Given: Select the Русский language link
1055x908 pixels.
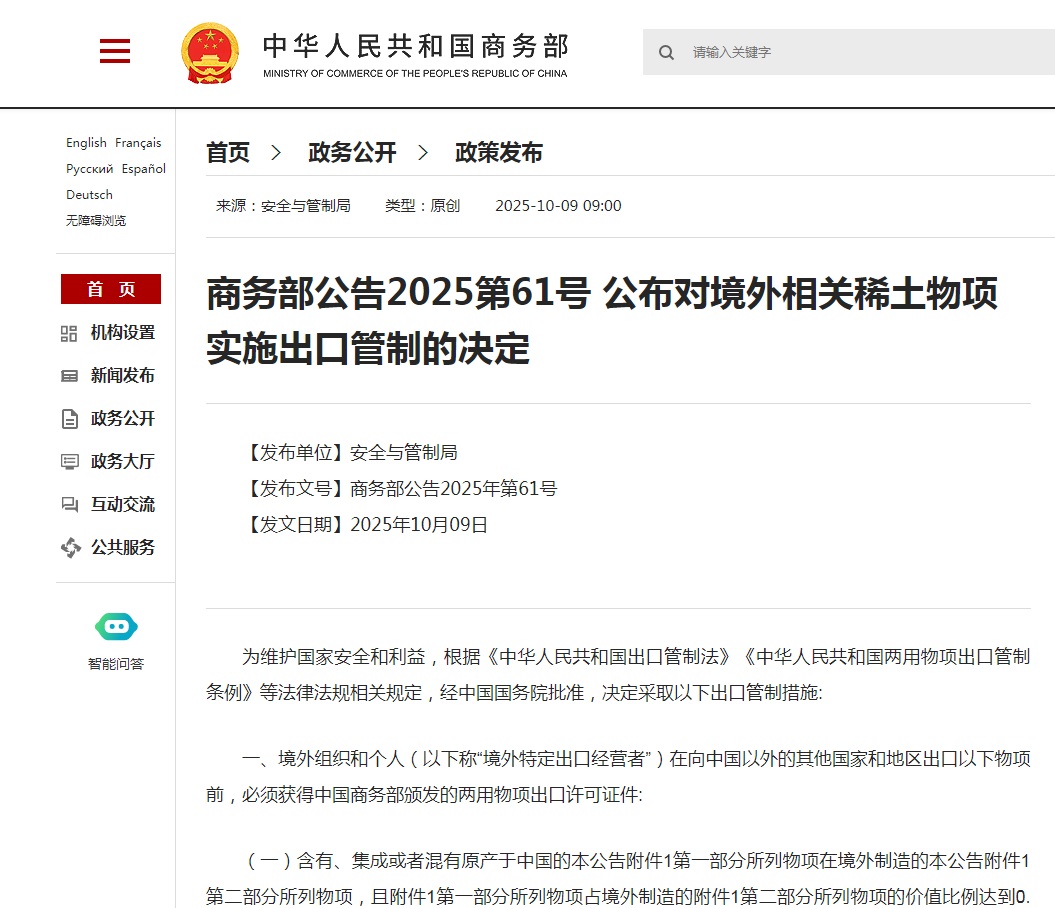Looking at the screenshot, I should [90, 169].
